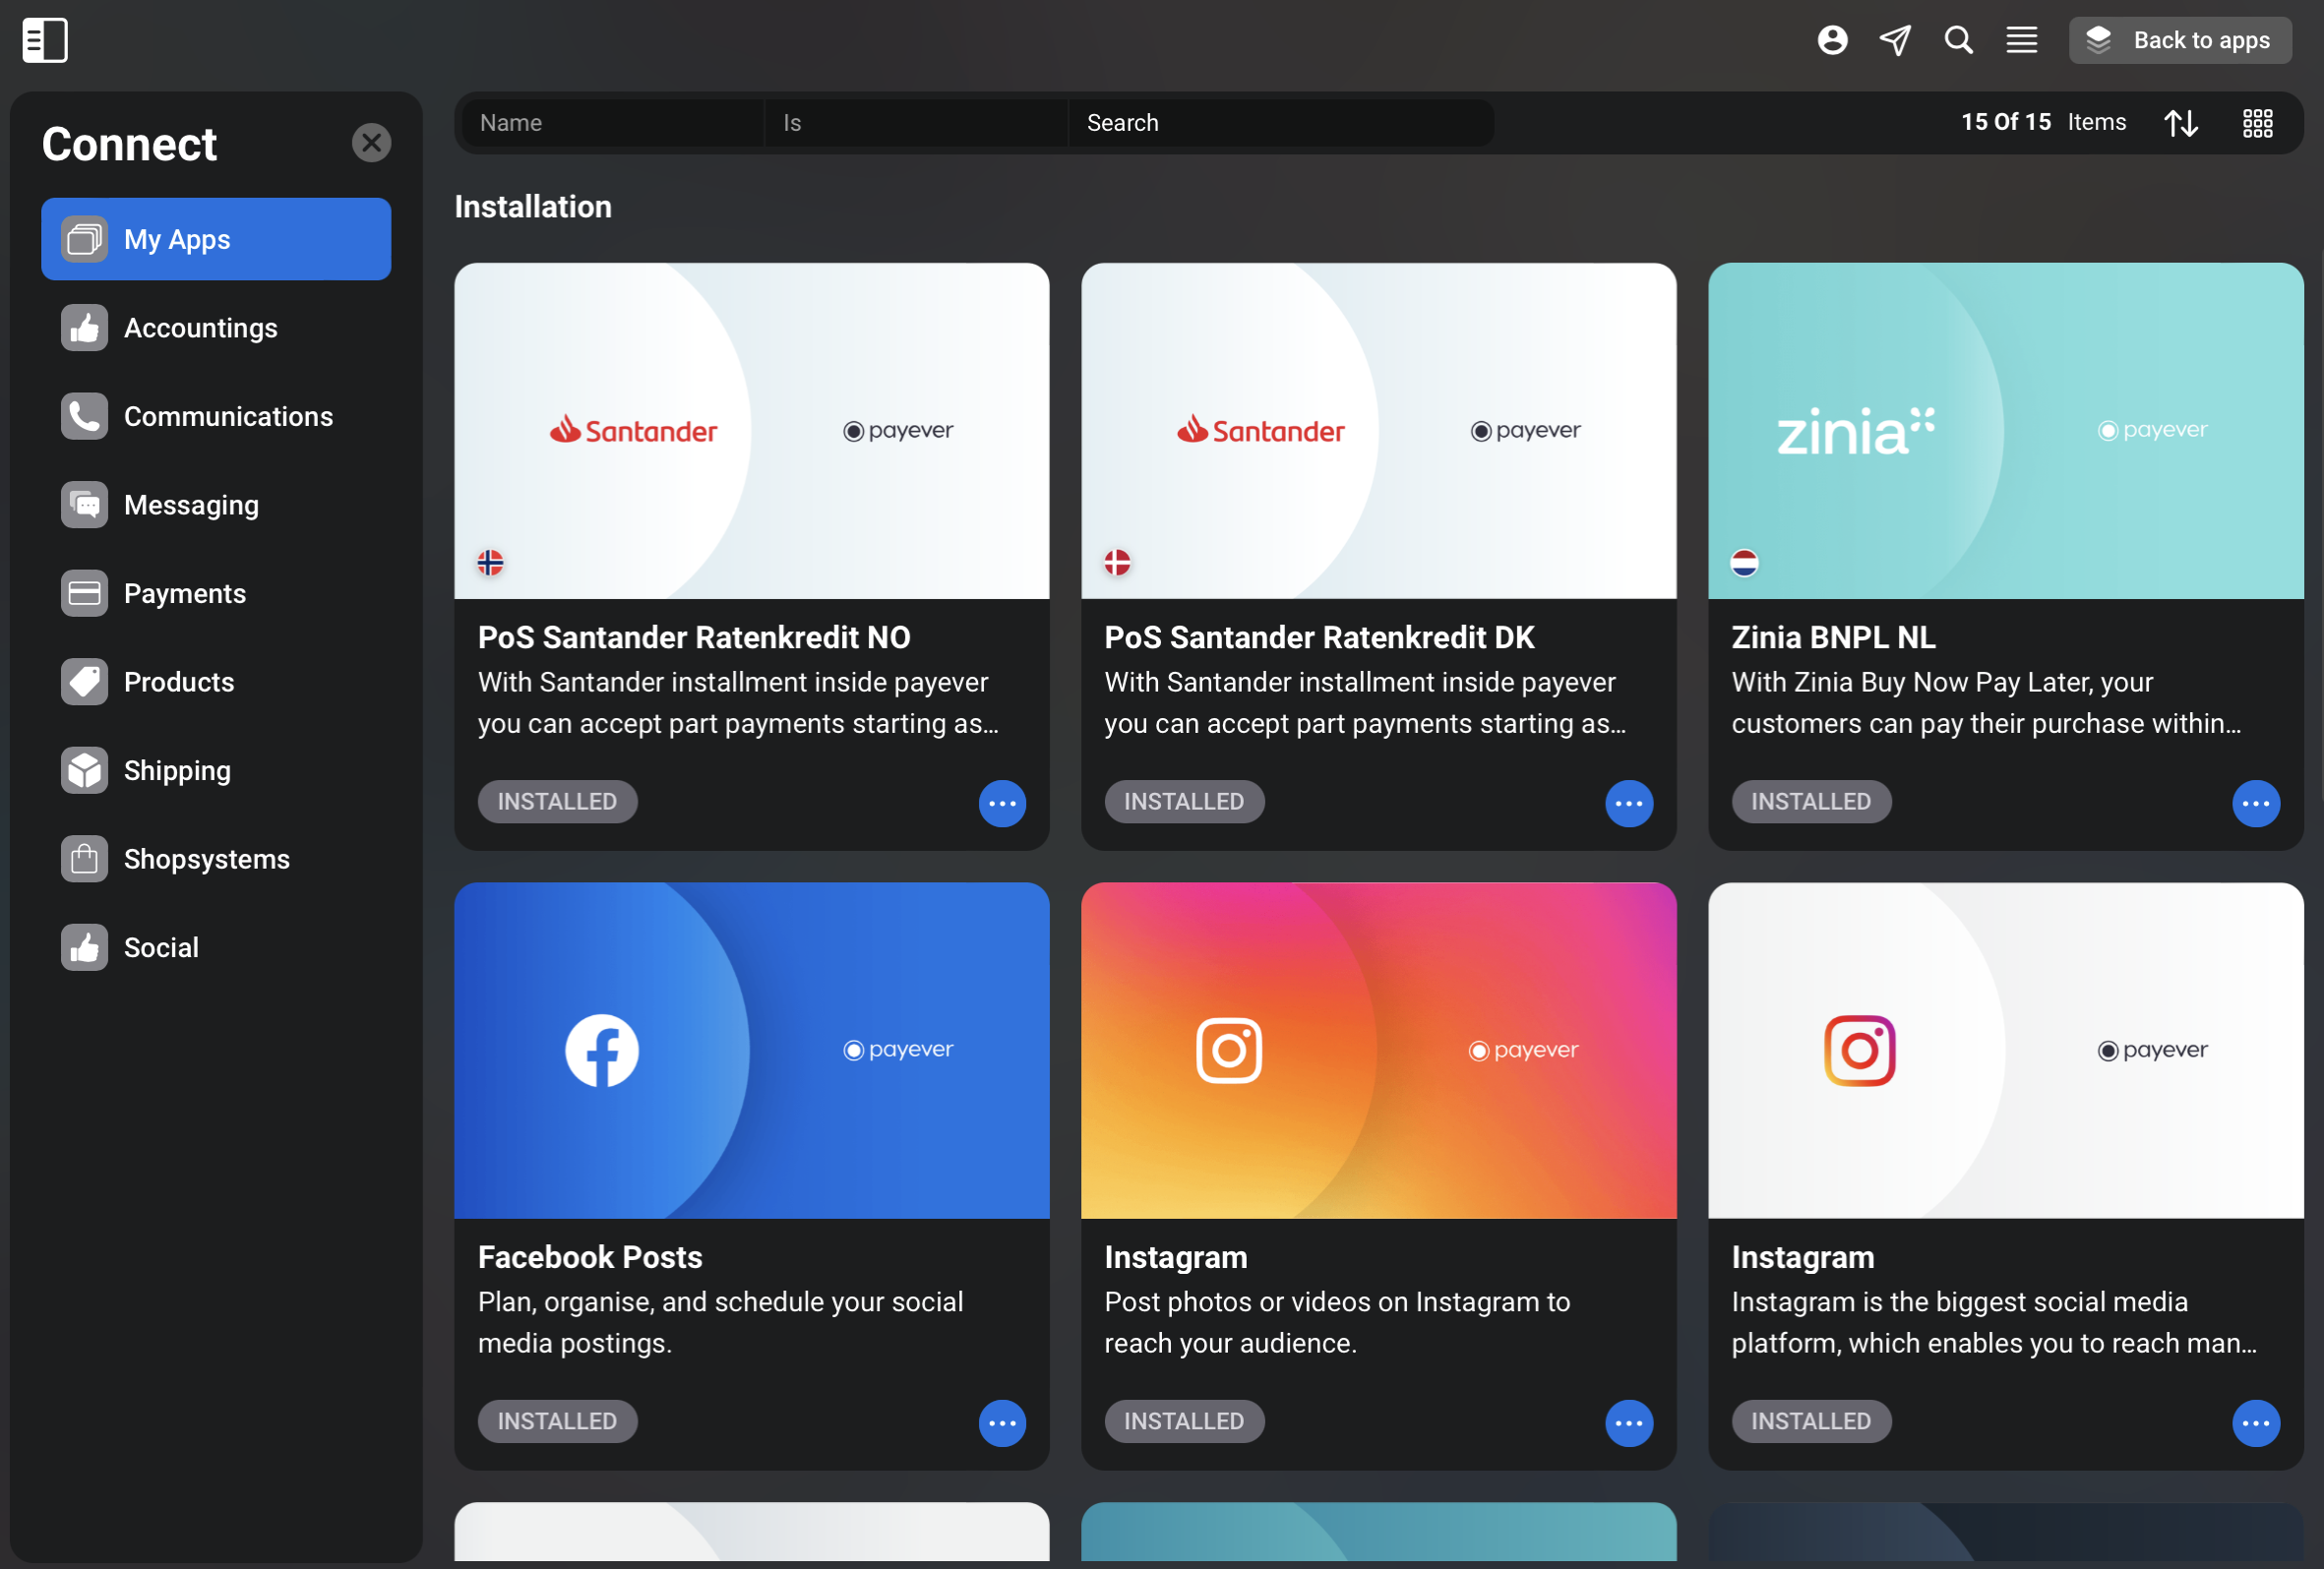Image resolution: width=2324 pixels, height=1569 pixels.
Task: Open Accountings category
Action: [x=216, y=328]
